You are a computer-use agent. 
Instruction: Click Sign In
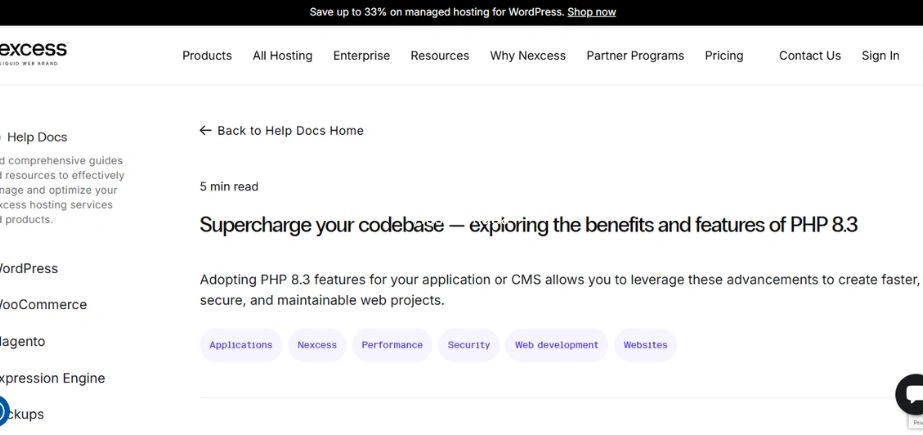880,56
